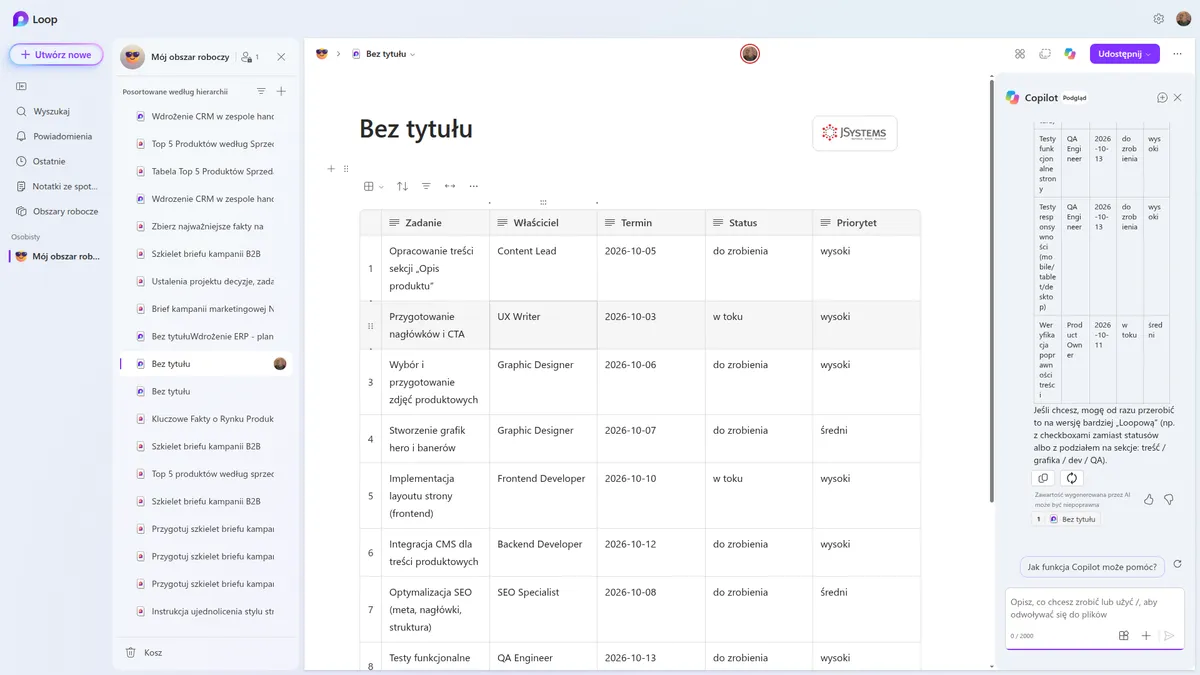The image size is (1200, 675).
Task: Give thumbs down to the Copilot response
Action: pyautogui.click(x=1169, y=499)
